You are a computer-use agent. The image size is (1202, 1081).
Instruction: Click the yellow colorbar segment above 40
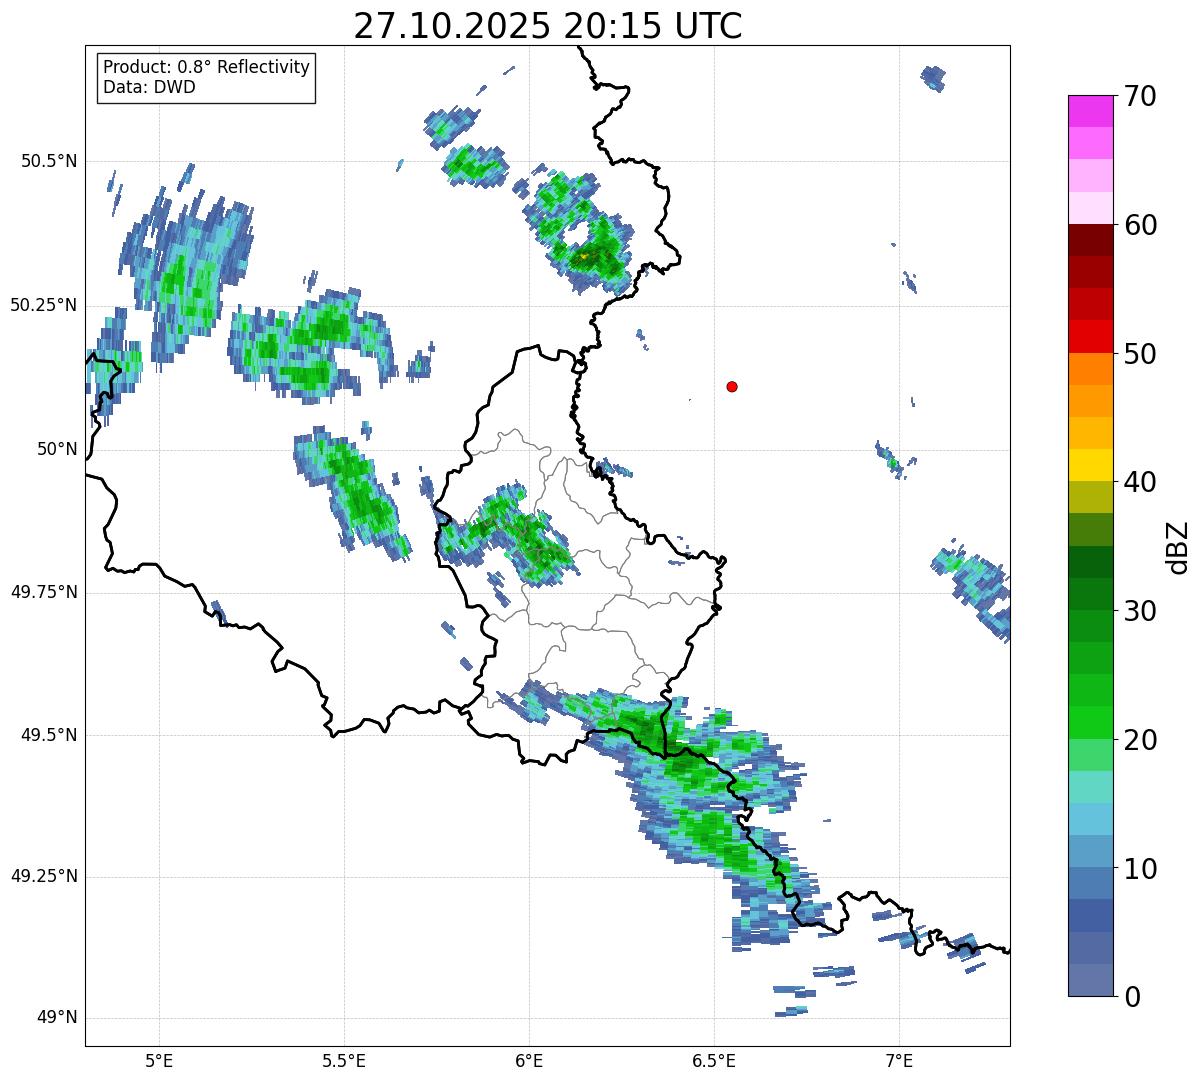[x=1091, y=465]
